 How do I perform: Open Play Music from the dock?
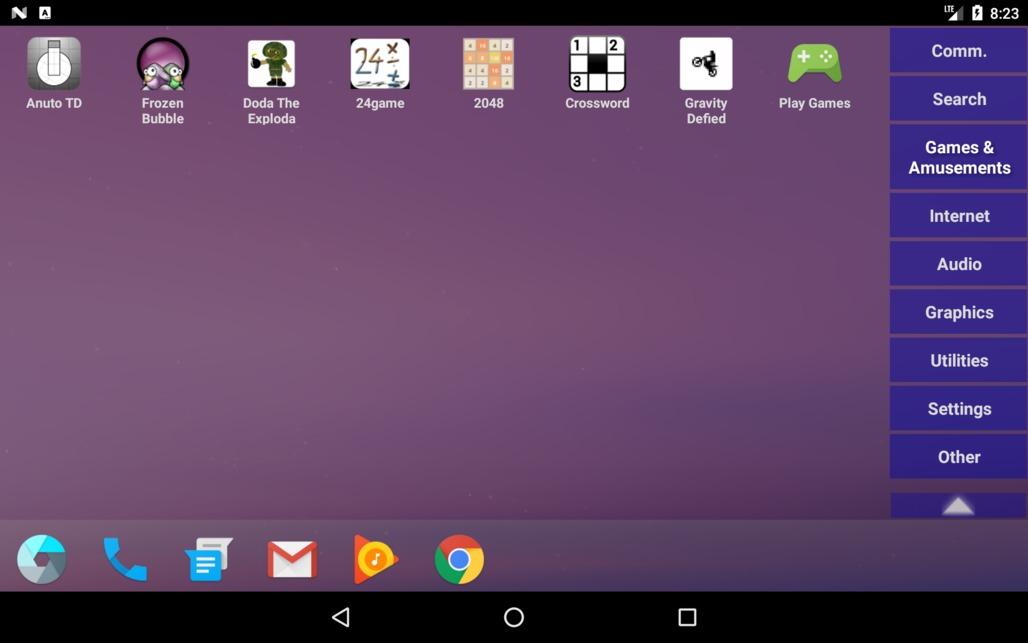(x=376, y=559)
